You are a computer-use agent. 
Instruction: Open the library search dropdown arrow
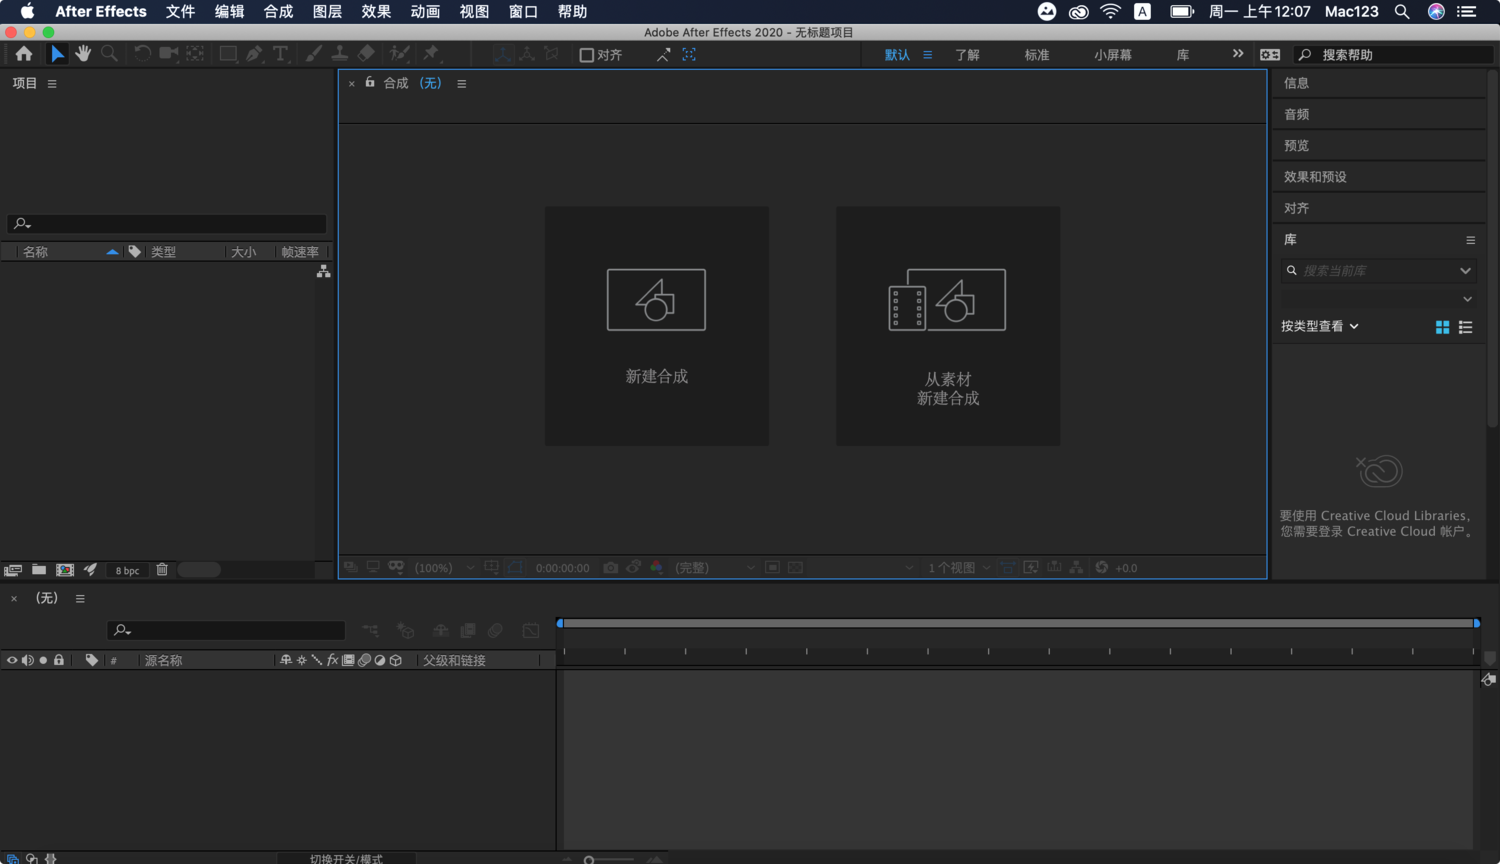[1465, 271]
